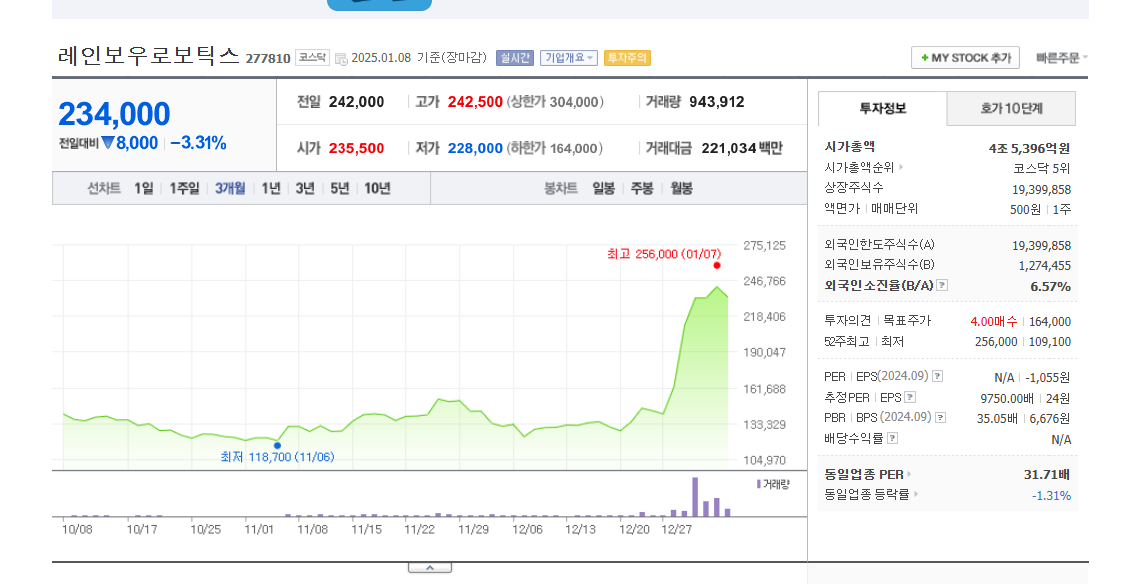Viewport: 1126px width, 584px height.
Task: Open help icon next to BPS(2024.09)
Action: coord(941,417)
